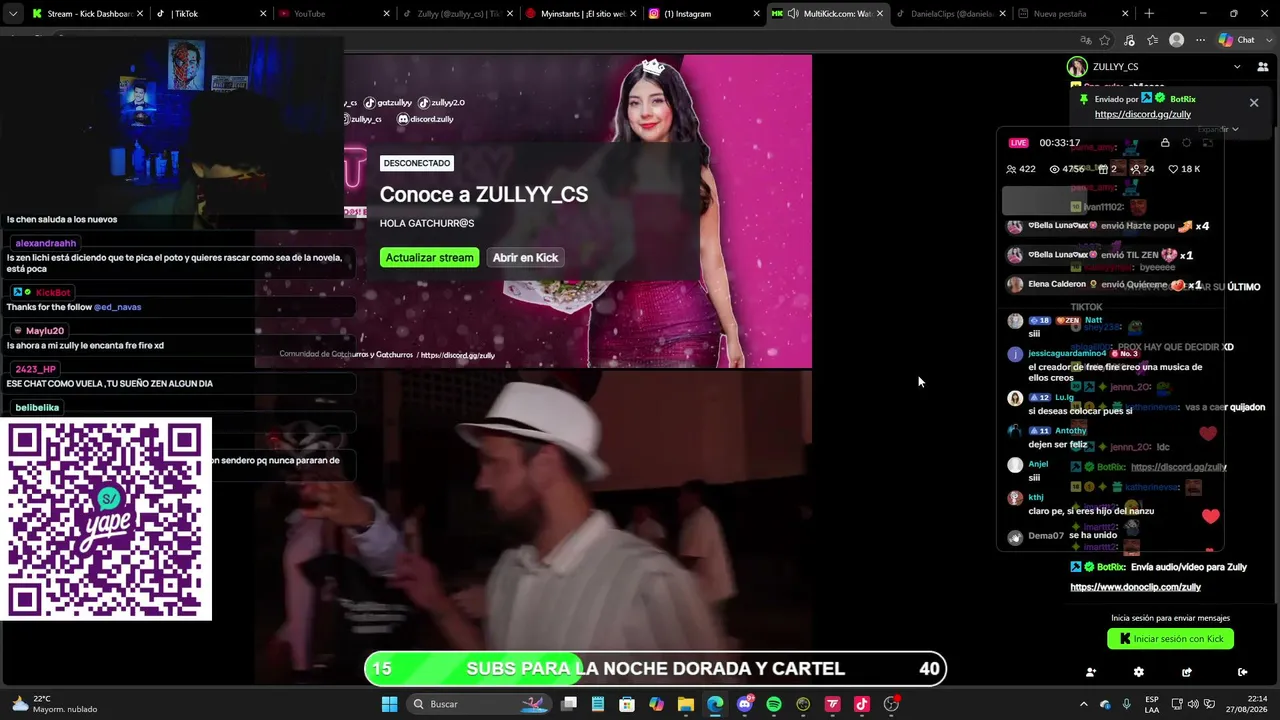This screenshot has height=720, width=1280.
Task: Click the @ed_navas mention in KickBot message
Action: pos(120,307)
